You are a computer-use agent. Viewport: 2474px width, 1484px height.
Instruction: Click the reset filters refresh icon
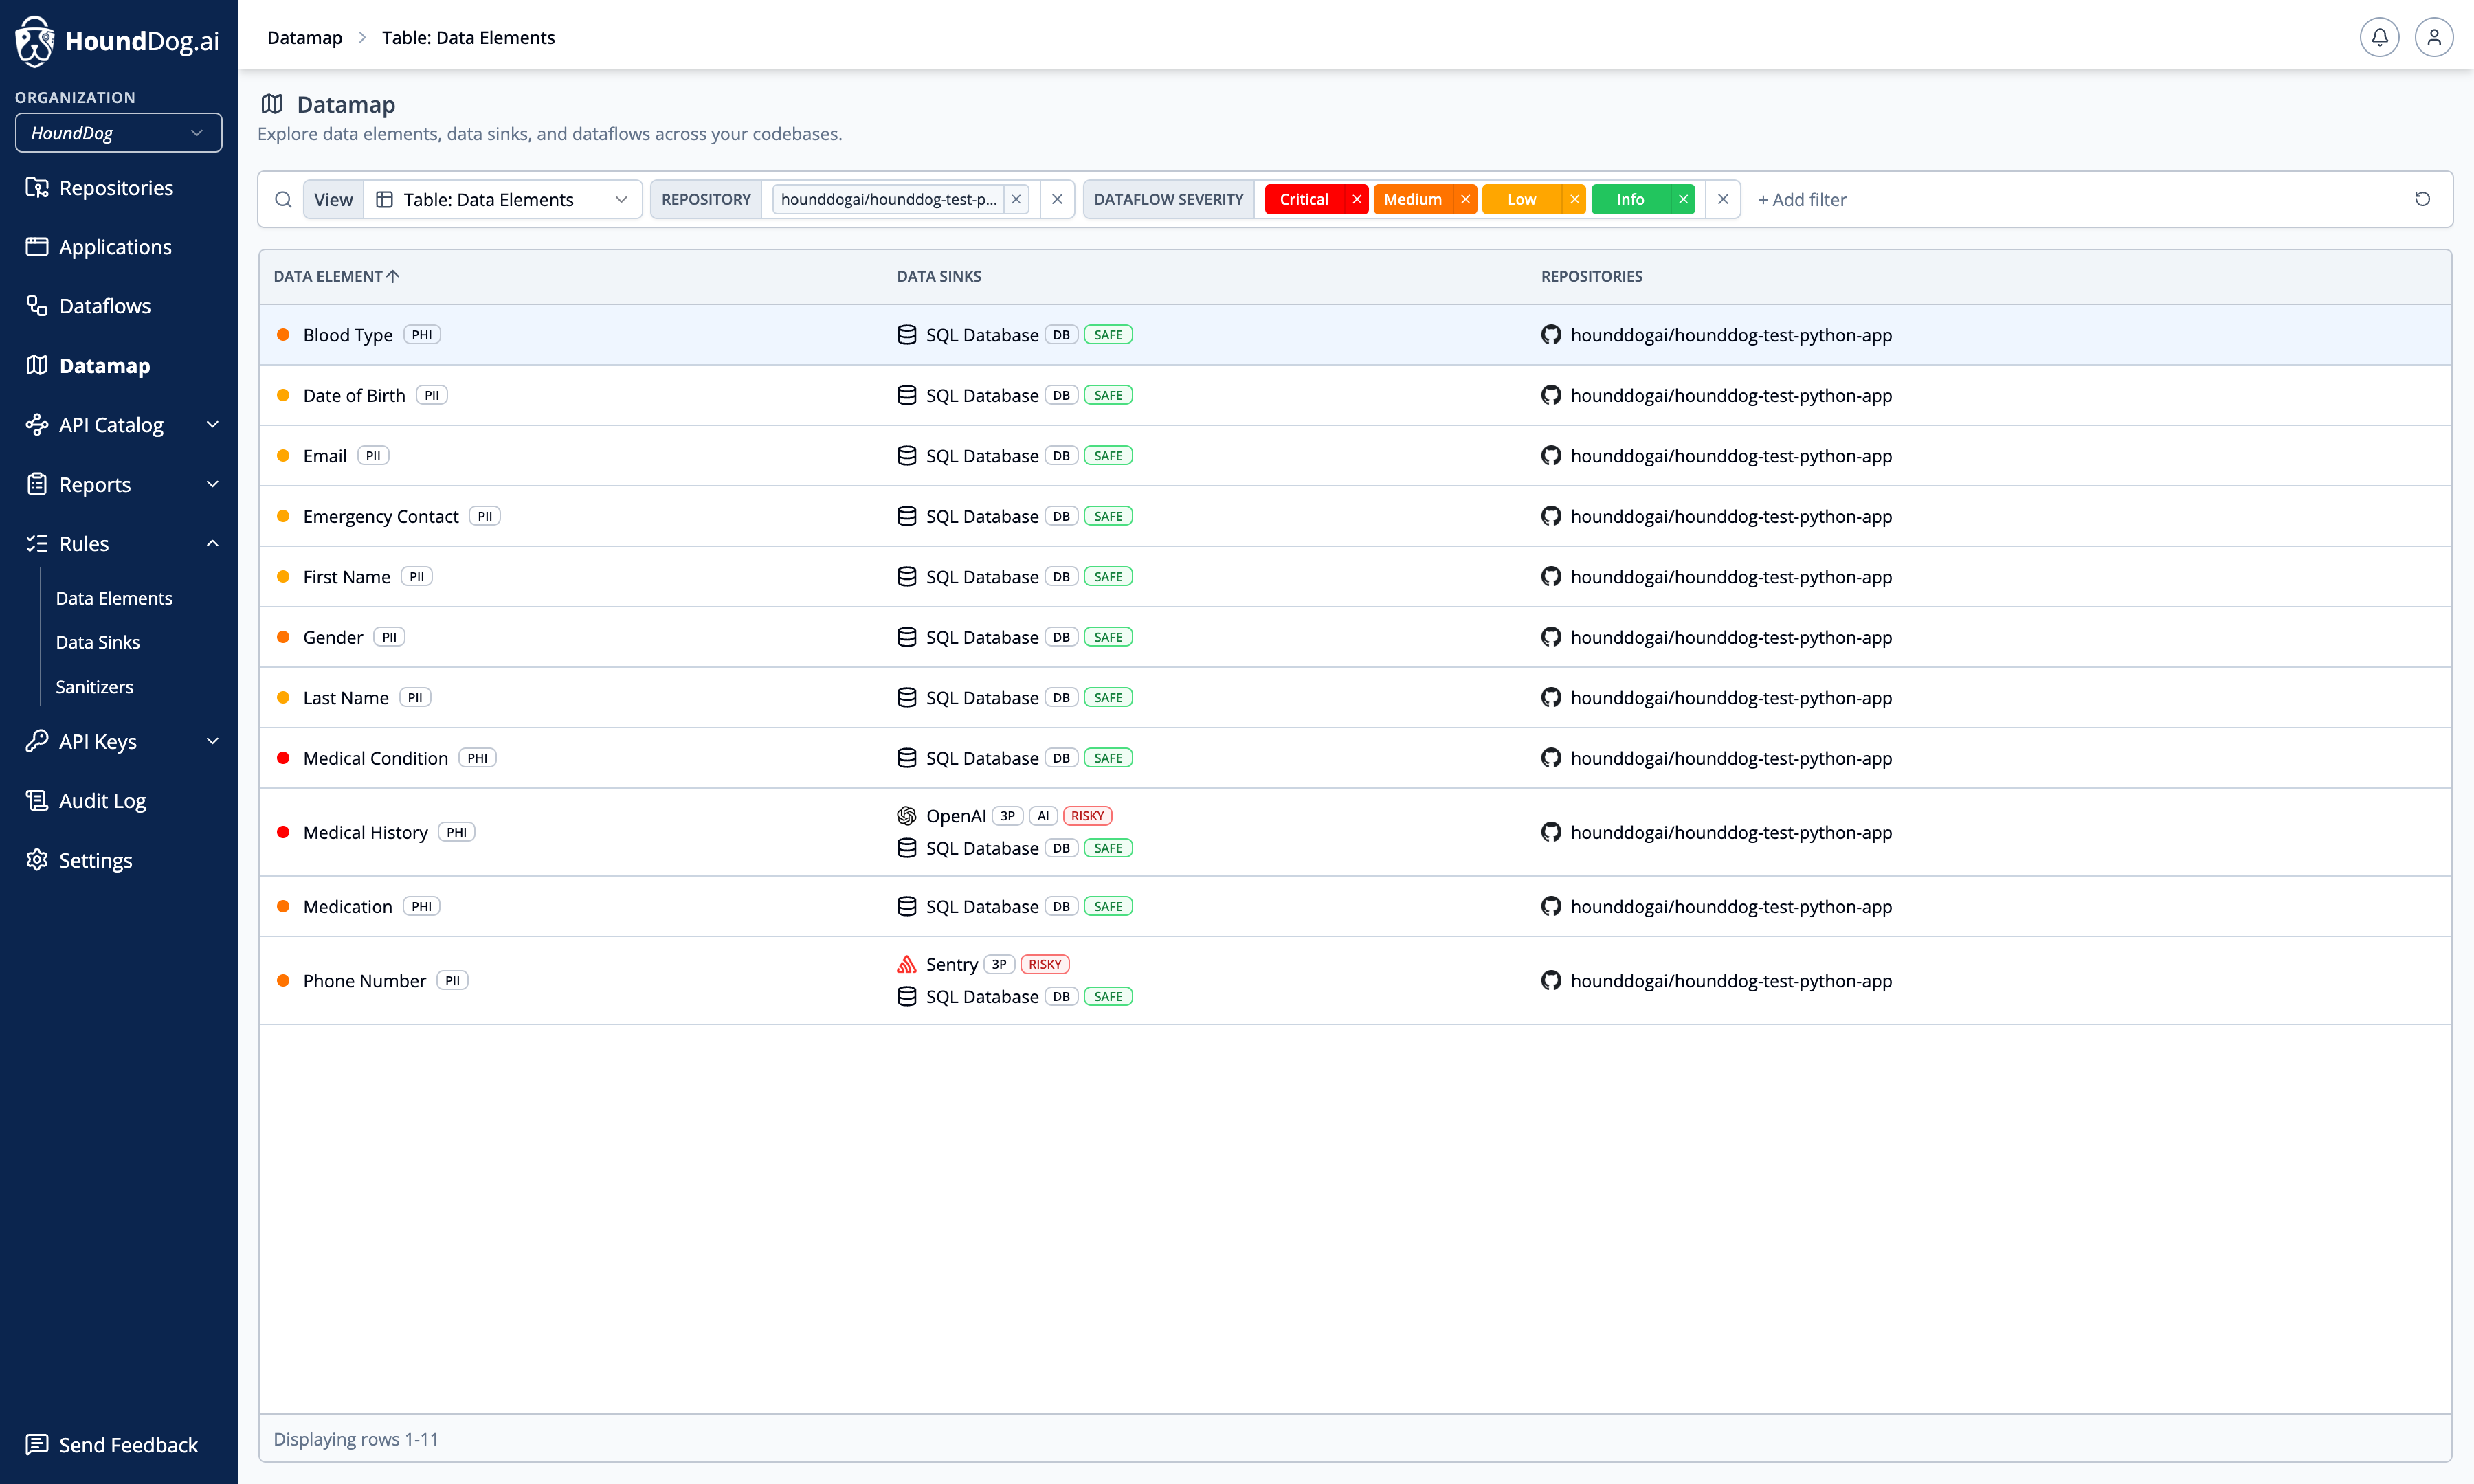click(2422, 199)
